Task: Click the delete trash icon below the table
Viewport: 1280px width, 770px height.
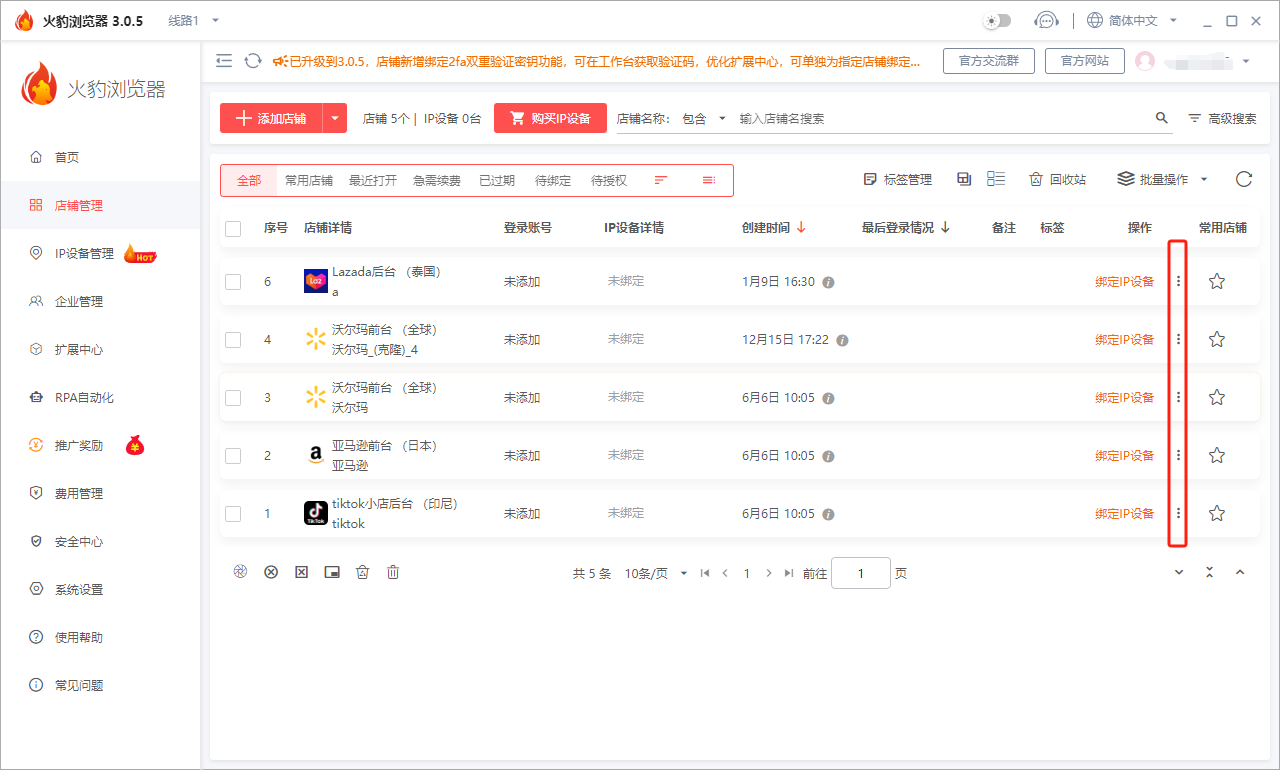Action: (392, 571)
